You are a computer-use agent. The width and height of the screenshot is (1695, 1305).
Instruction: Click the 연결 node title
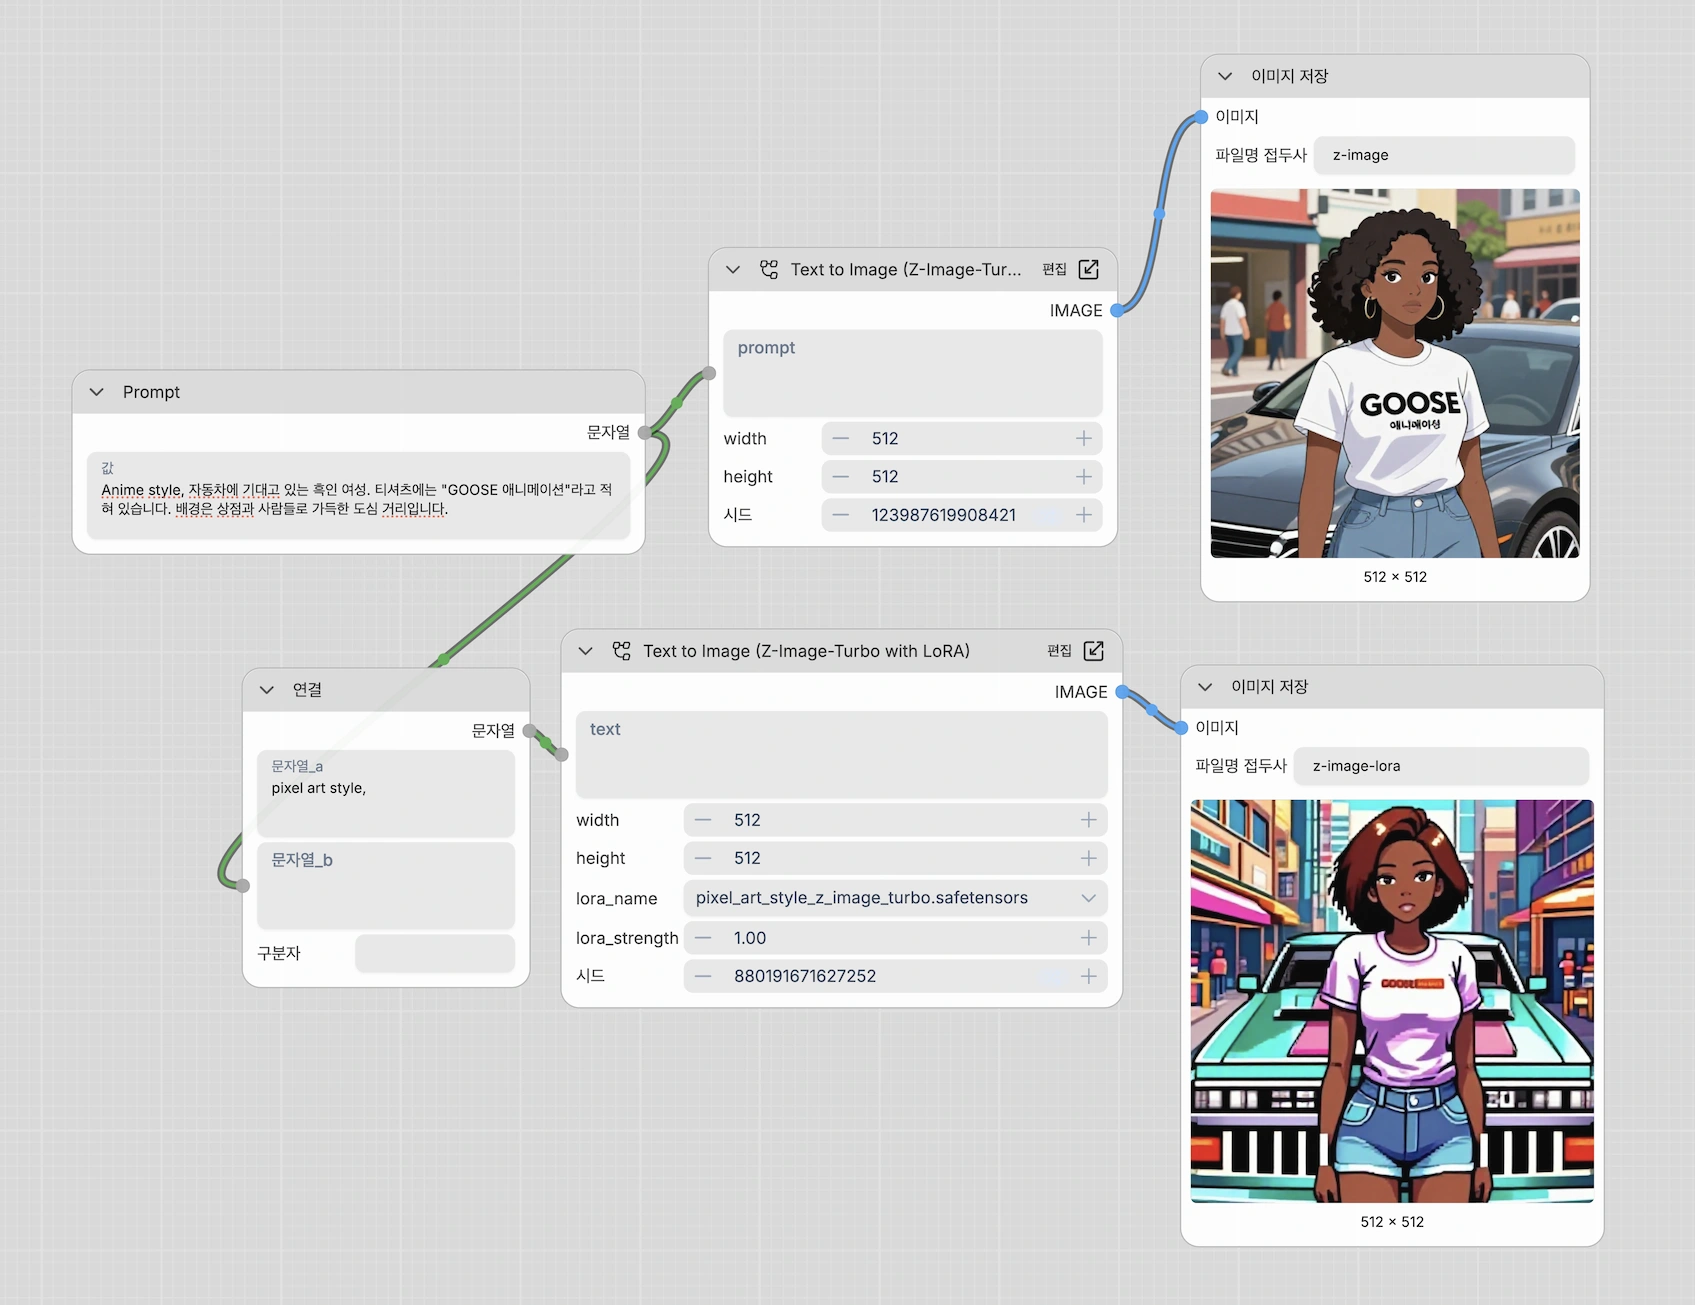[307, 690]
